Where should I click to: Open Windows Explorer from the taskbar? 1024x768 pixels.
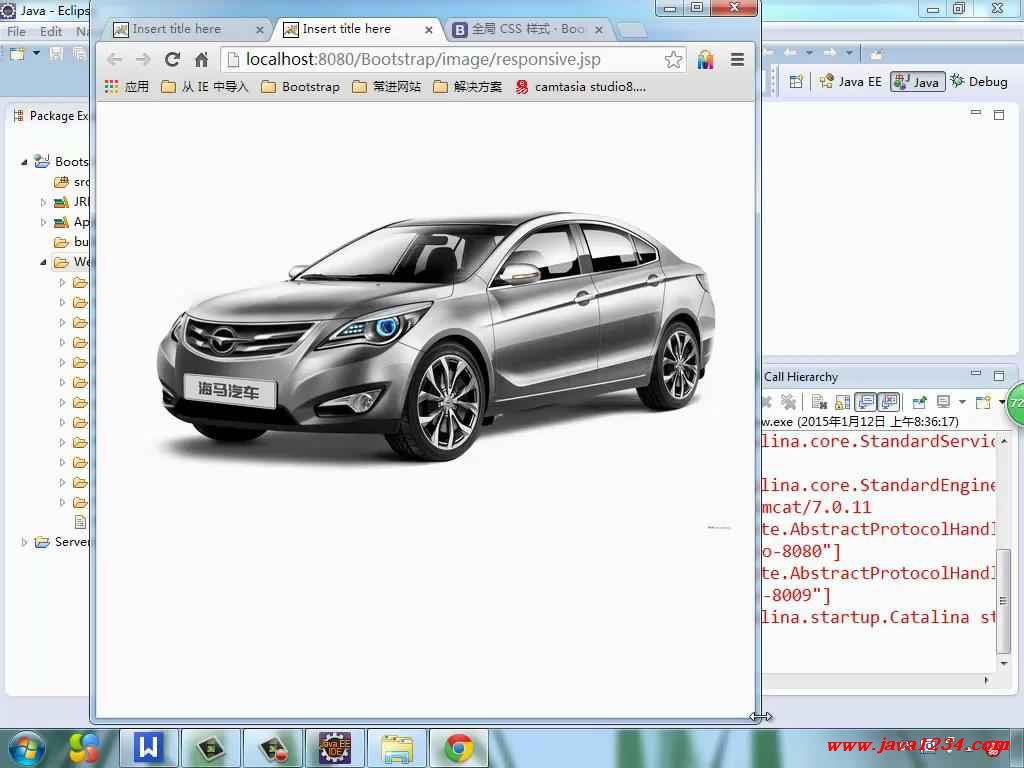(x=397, y=747)
